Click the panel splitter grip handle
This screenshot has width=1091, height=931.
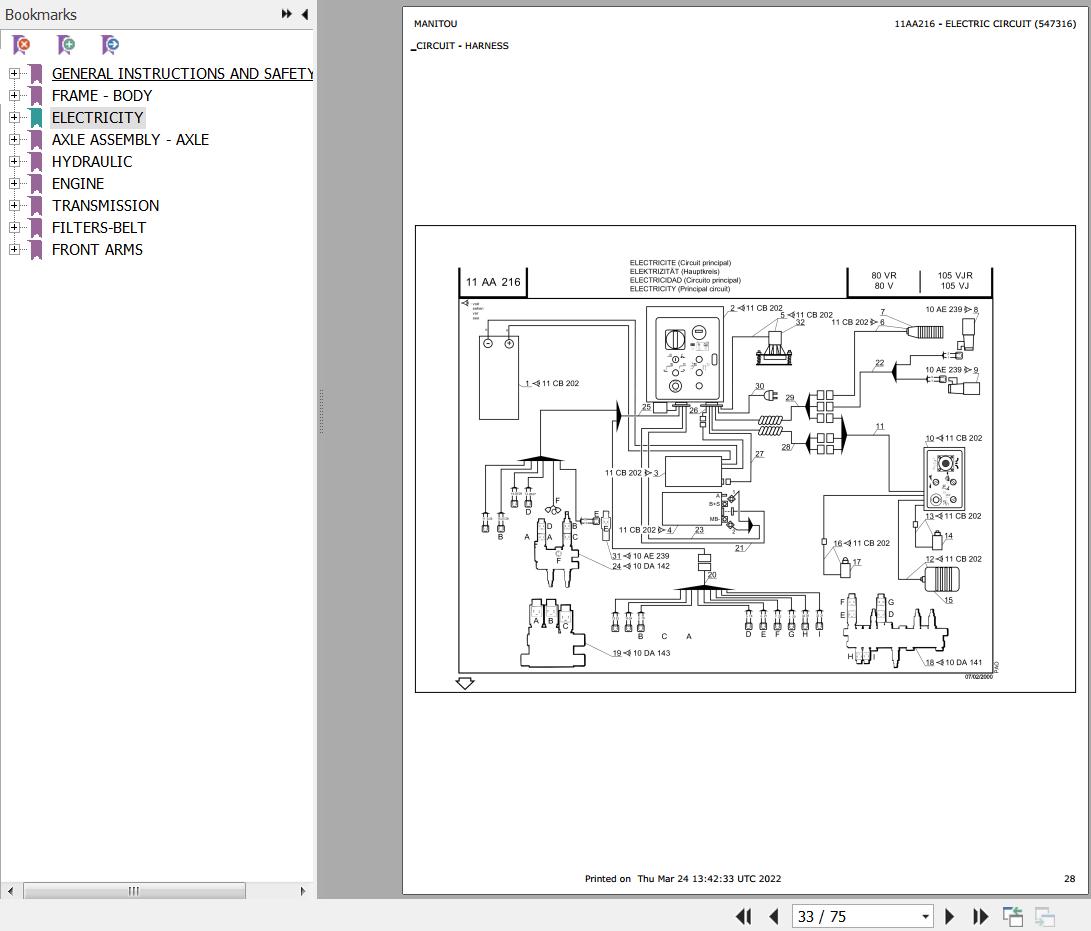tap(321, 412)
